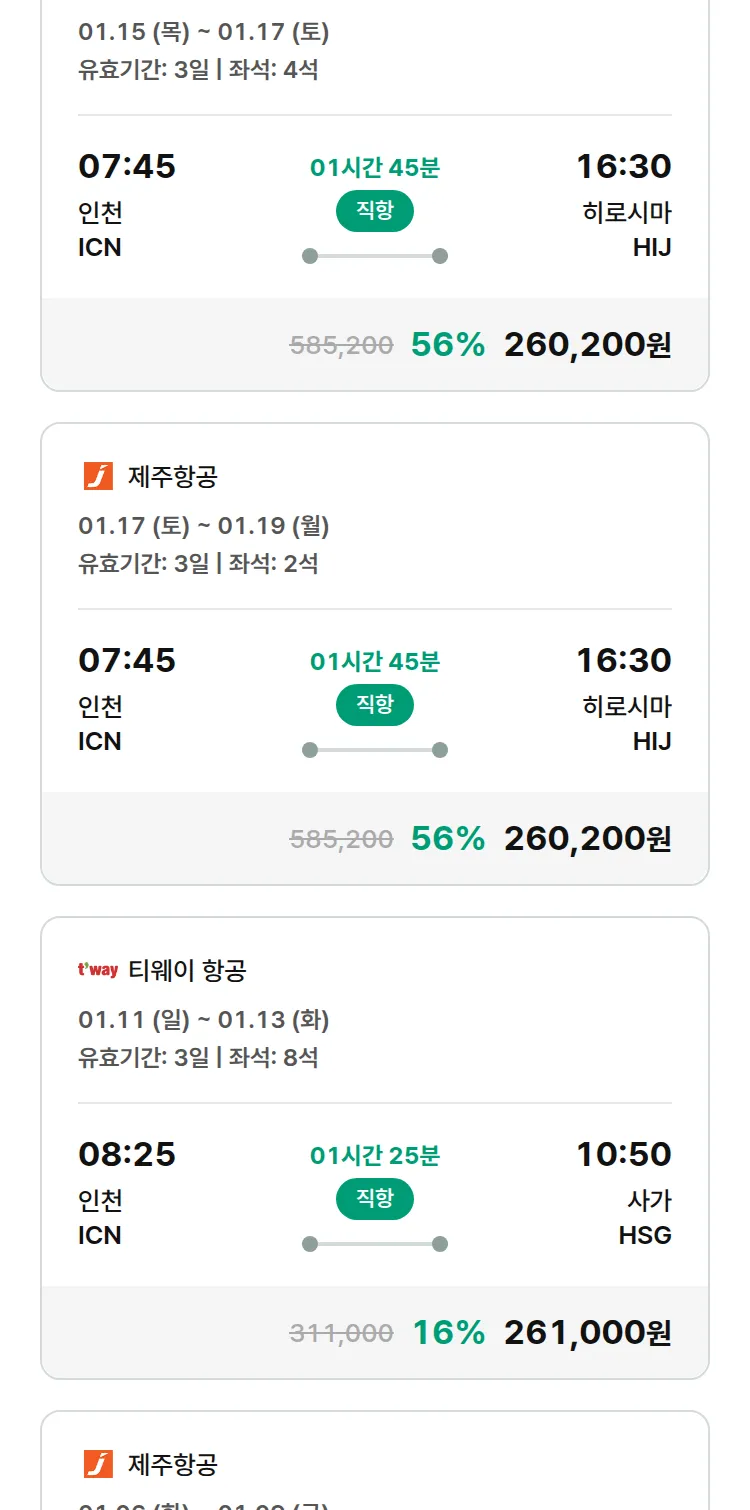The height and width of the screenshot is (1510, 750).
Task: Click the 01.15 (목) ~ 01.17 (토) date range
Action: (204, 32)
